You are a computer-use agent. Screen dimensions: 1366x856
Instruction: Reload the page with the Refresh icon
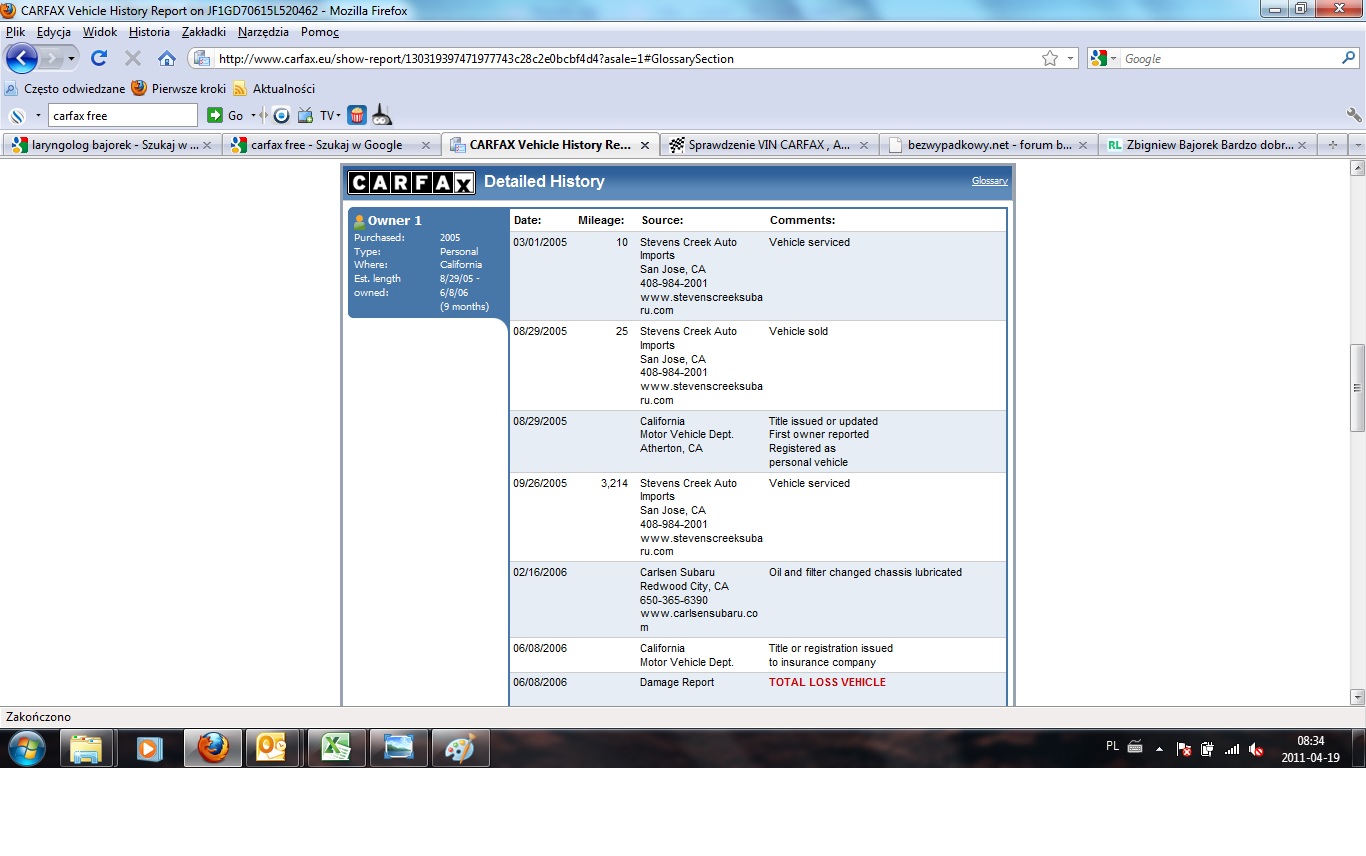point(99,59)
